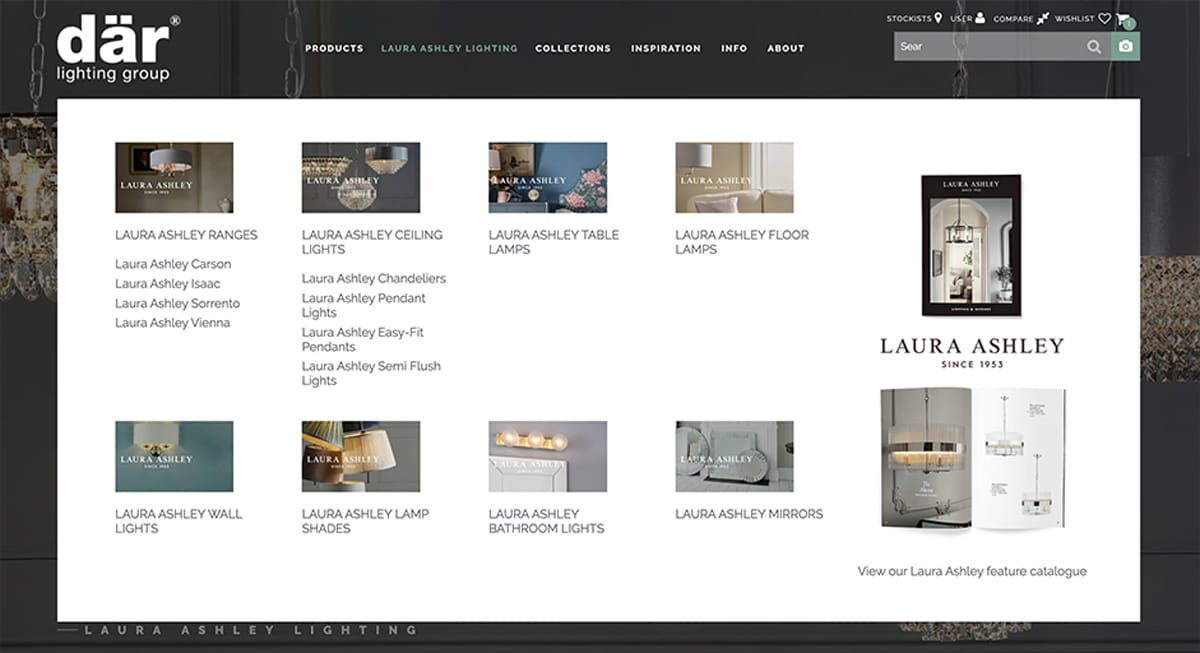Screen dimensions: 1200x653
Task: Open the Products menu
Action: click(334, 48)
